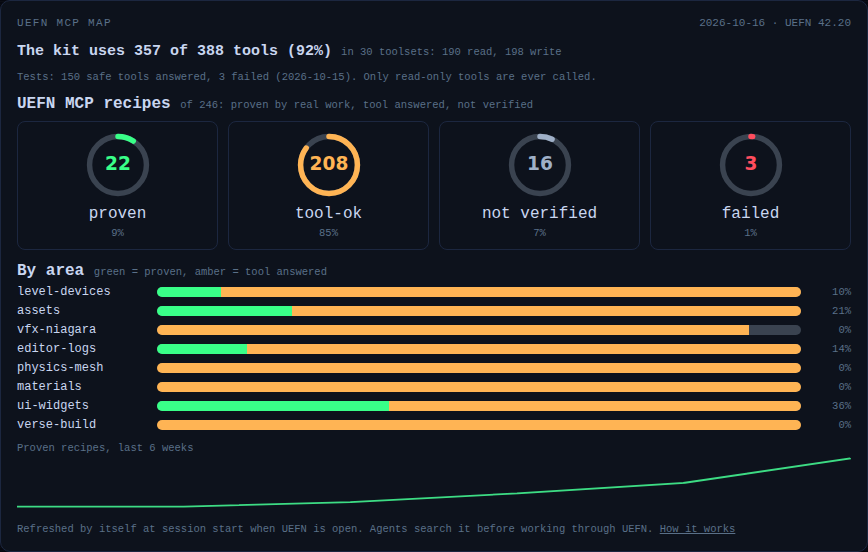Click the 21% value for assets
Screen dimensions: 868x552
tap(841, 311)
